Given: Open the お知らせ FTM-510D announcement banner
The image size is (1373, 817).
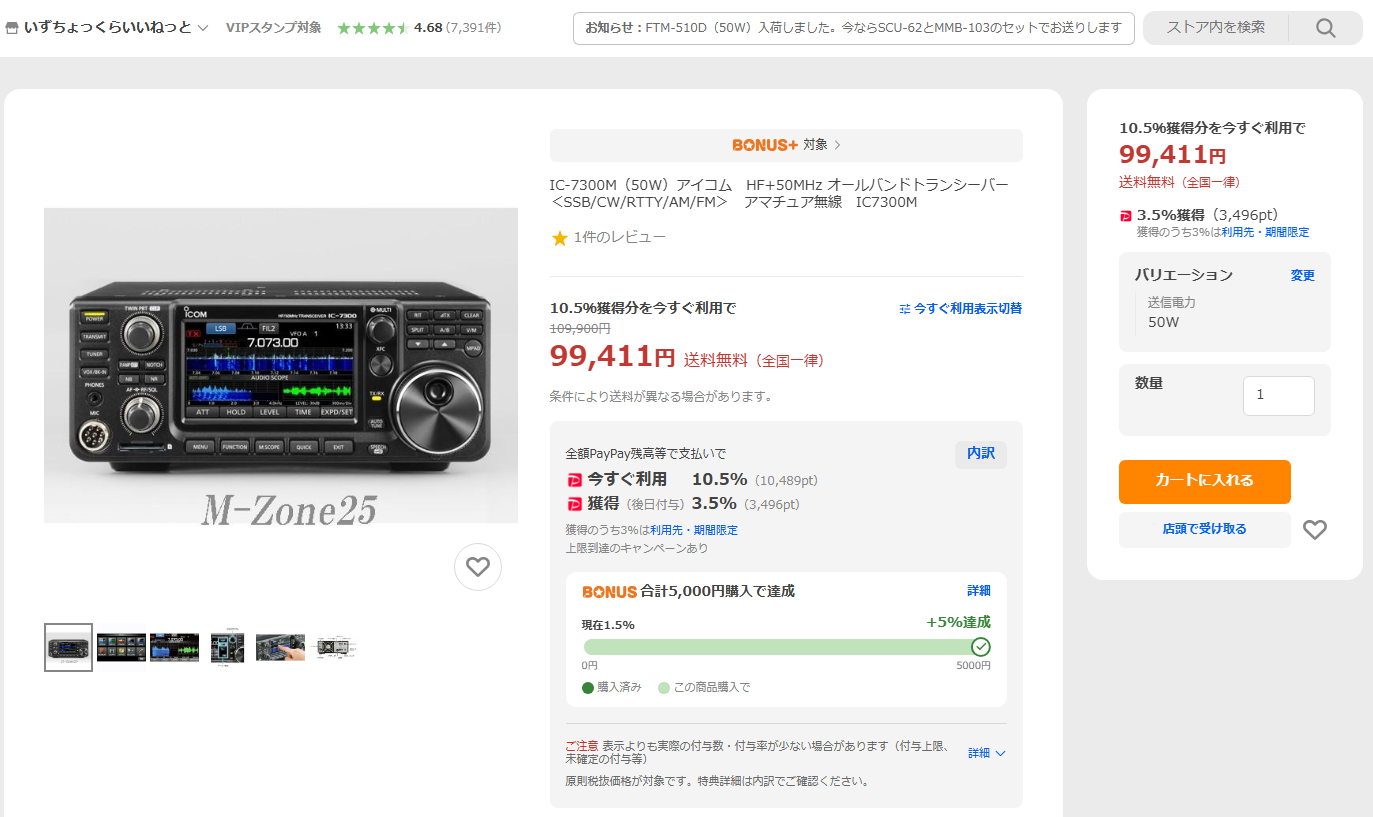Looking at the screenshot, I should click(854, 28).
